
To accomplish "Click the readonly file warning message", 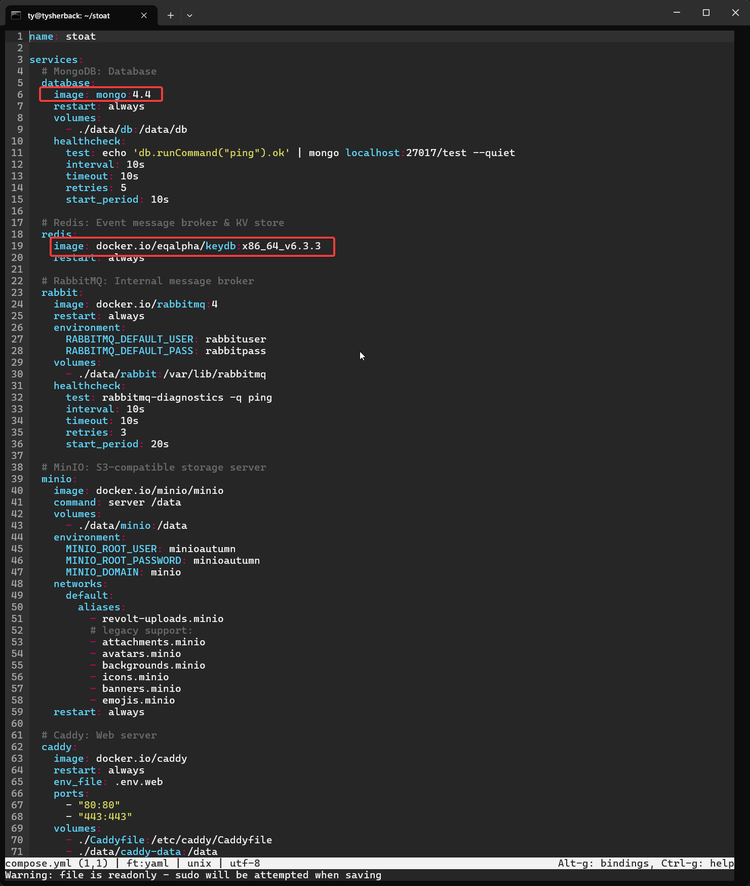I will 193,876.
